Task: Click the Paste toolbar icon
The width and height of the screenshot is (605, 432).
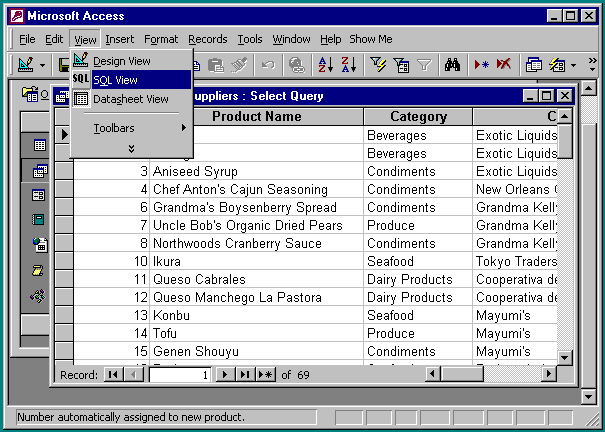Action: tap(216, 65)
